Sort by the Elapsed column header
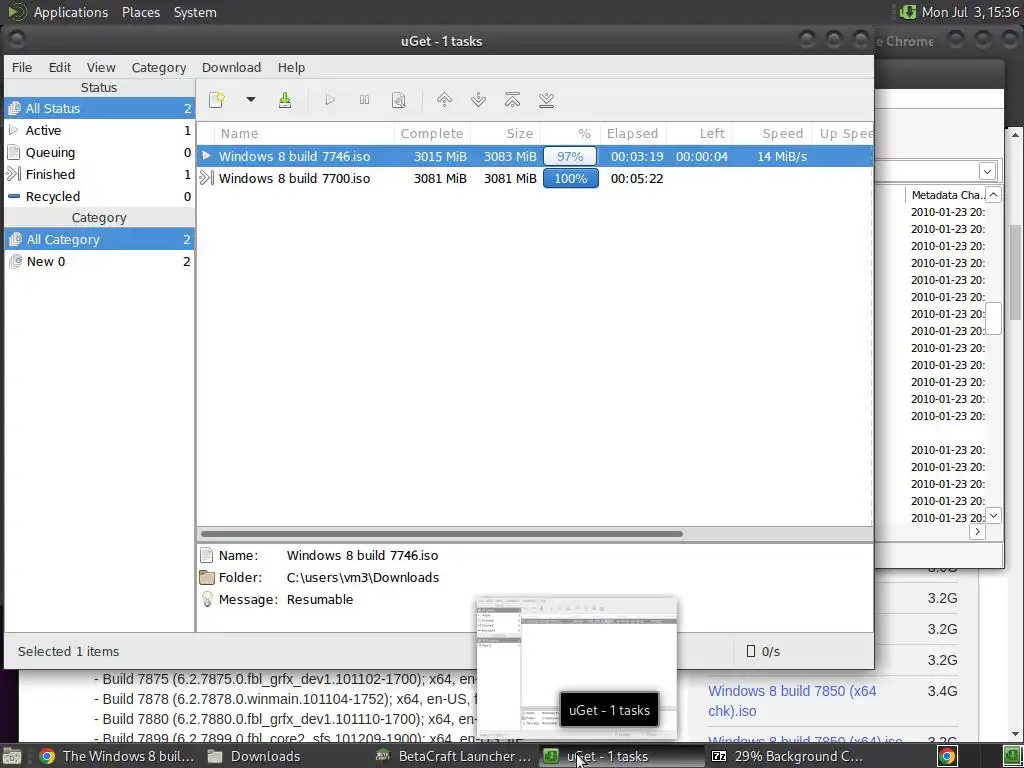 [632, 133]
